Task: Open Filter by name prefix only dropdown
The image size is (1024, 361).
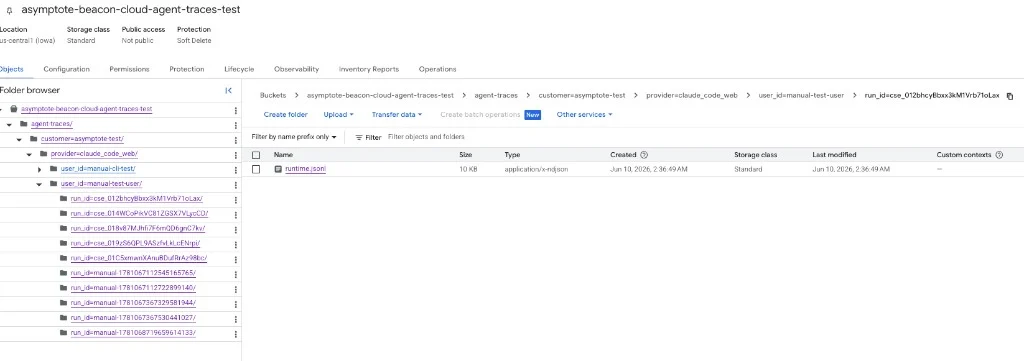Action: point(294,137)
